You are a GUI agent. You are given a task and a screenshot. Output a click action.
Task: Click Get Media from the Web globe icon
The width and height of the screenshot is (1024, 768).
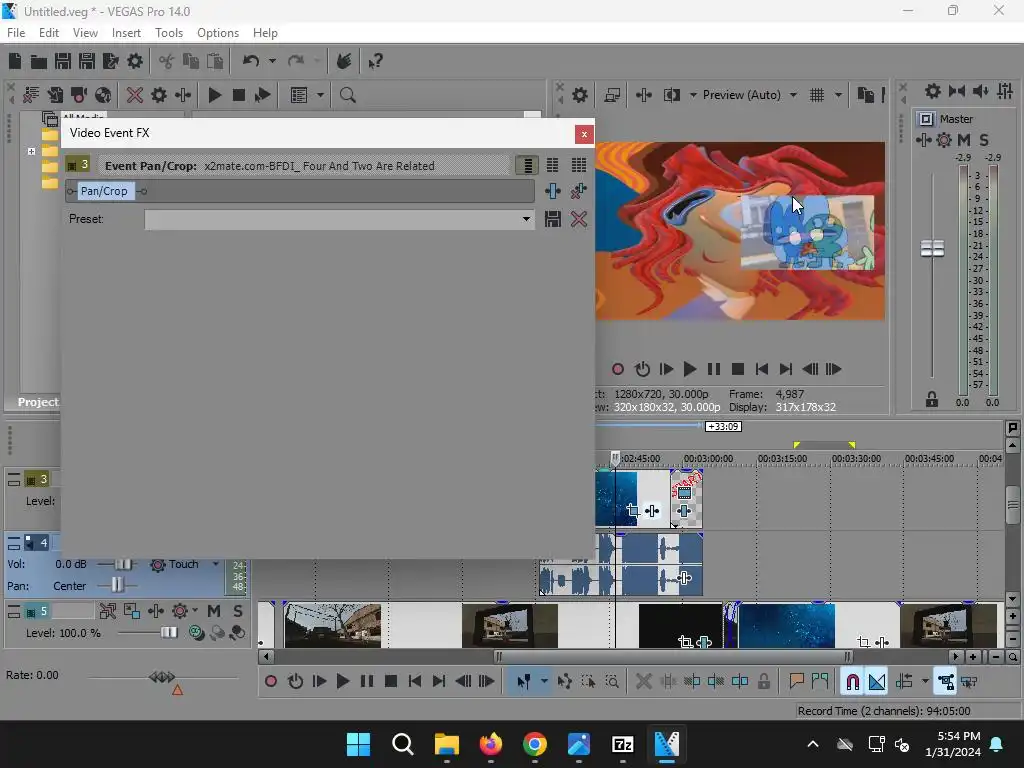point(103,95)
